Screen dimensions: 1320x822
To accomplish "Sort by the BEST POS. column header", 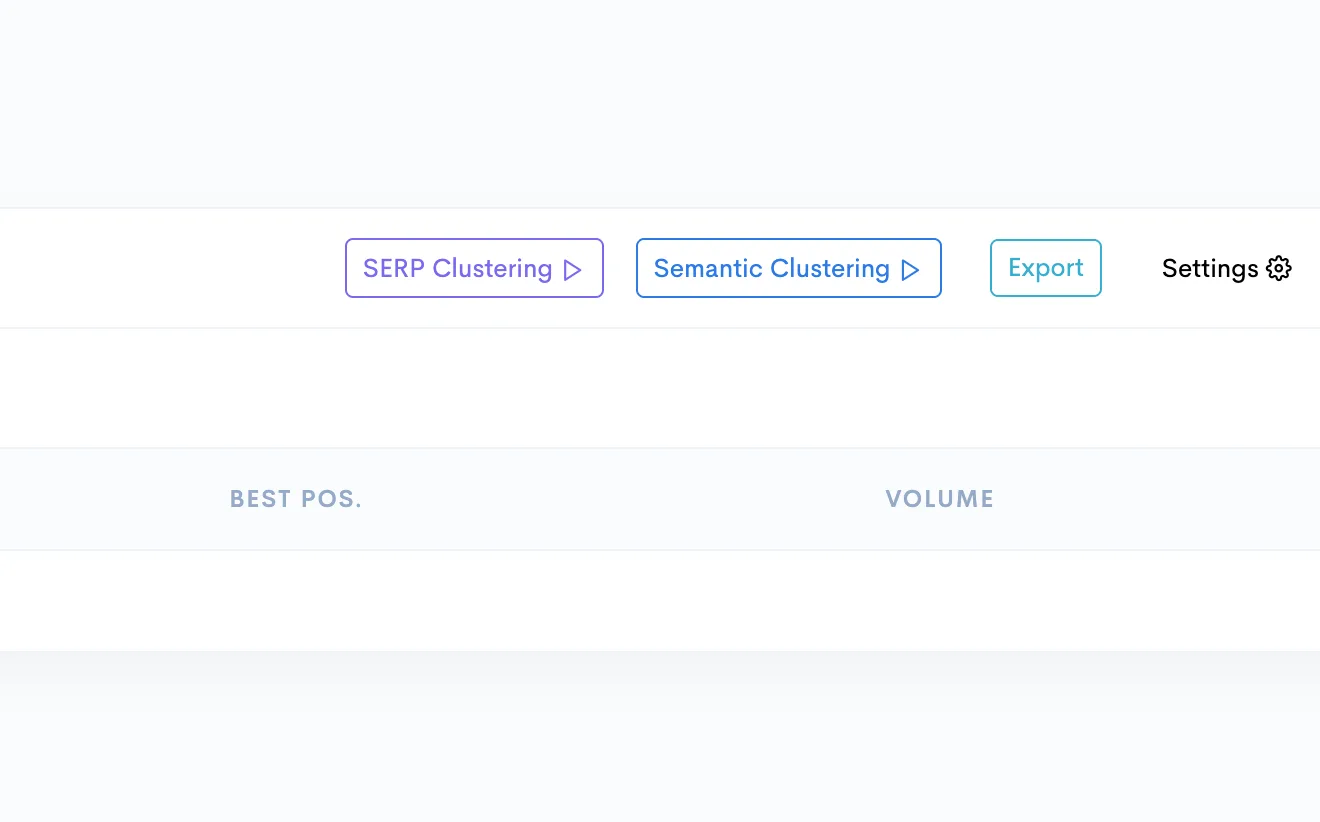I will click(296, 499).
